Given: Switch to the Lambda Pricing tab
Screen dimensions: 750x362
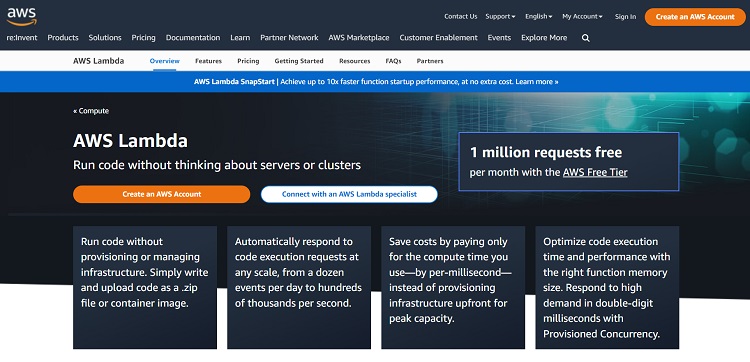Looking at the screenshot, I should coord(248,61).
